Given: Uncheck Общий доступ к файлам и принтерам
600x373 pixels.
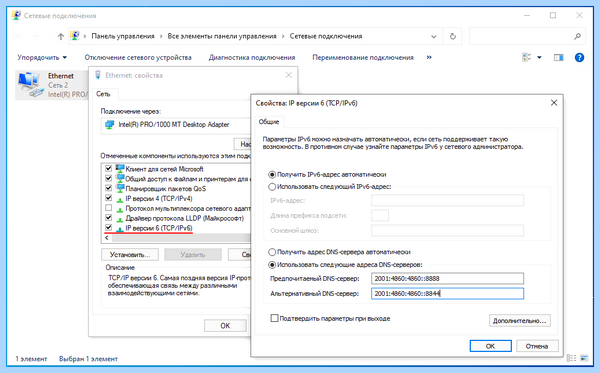Looking at the screenshot, I should point(109,178).
